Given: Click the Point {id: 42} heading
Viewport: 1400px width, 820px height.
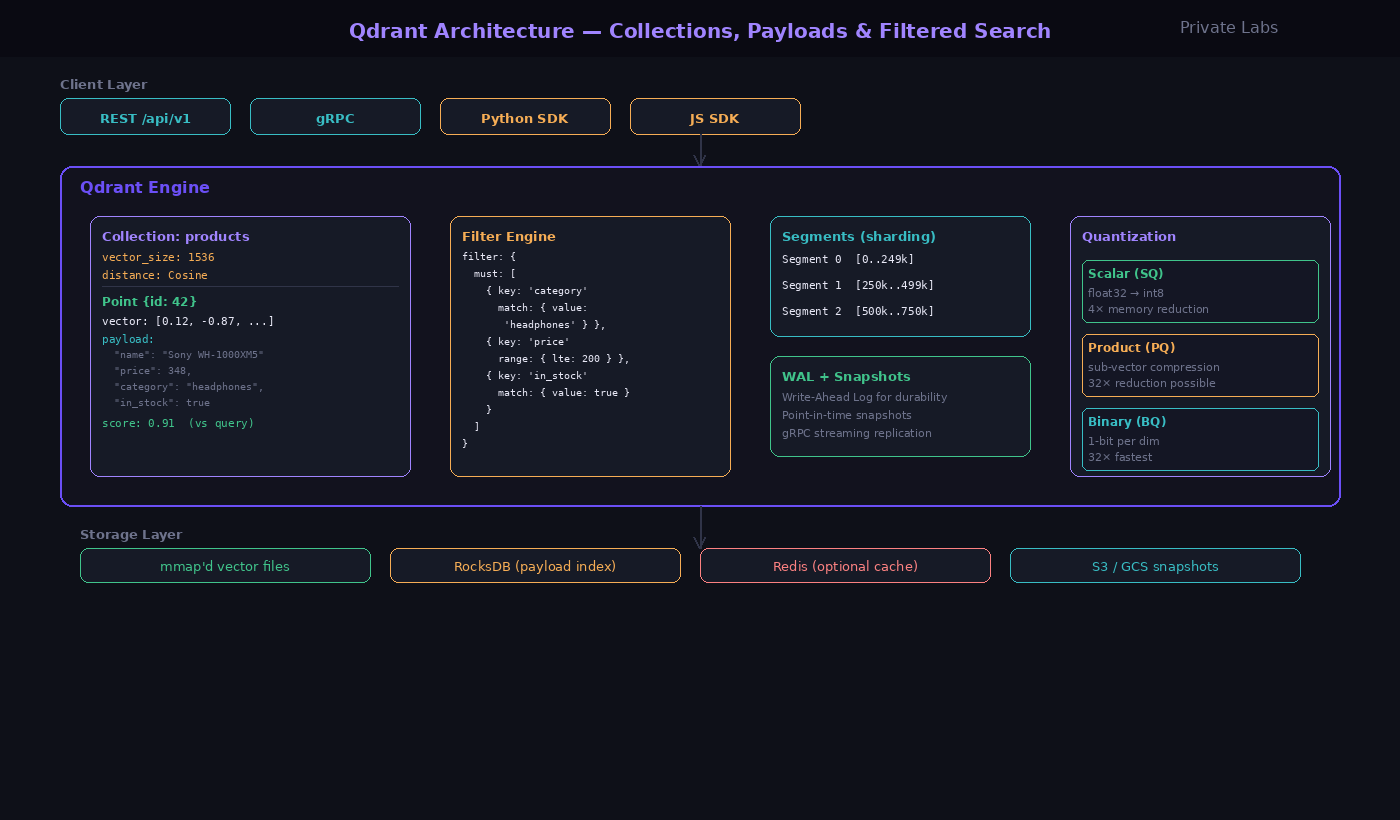Looking at the screenshot, I should click(x=149, y=301).
